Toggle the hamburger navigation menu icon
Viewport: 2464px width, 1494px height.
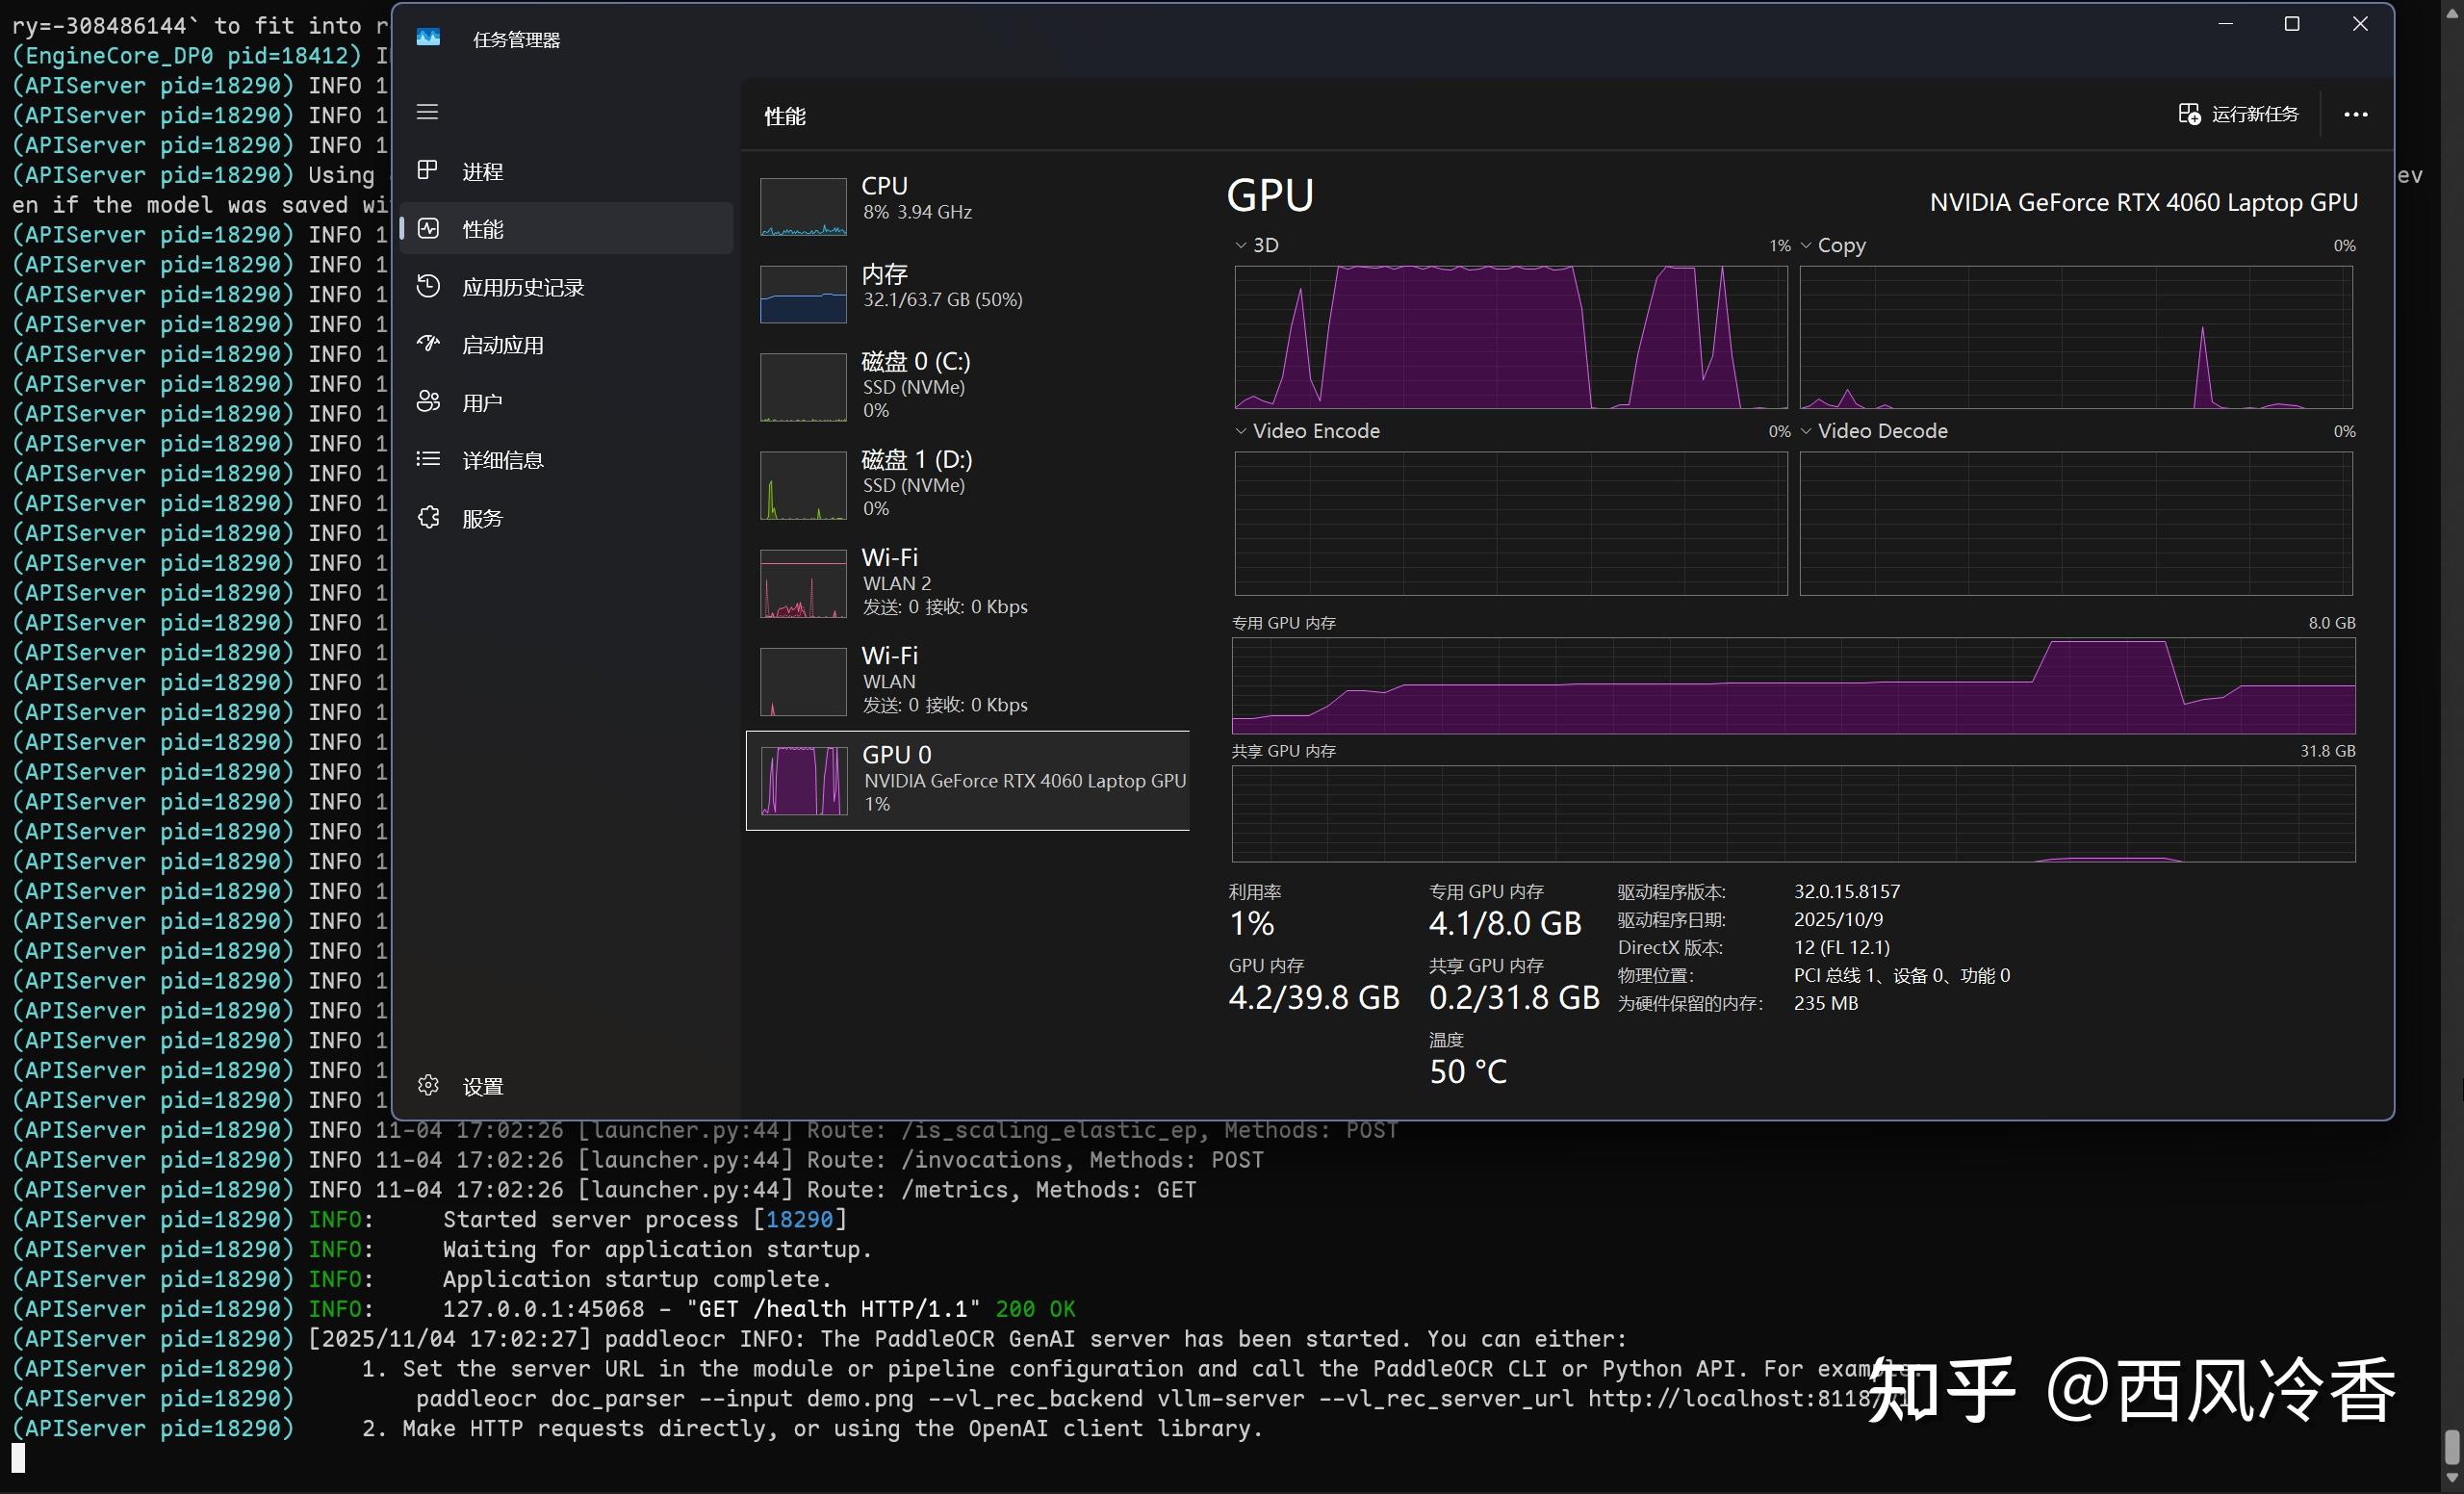[x=427, y=112]
